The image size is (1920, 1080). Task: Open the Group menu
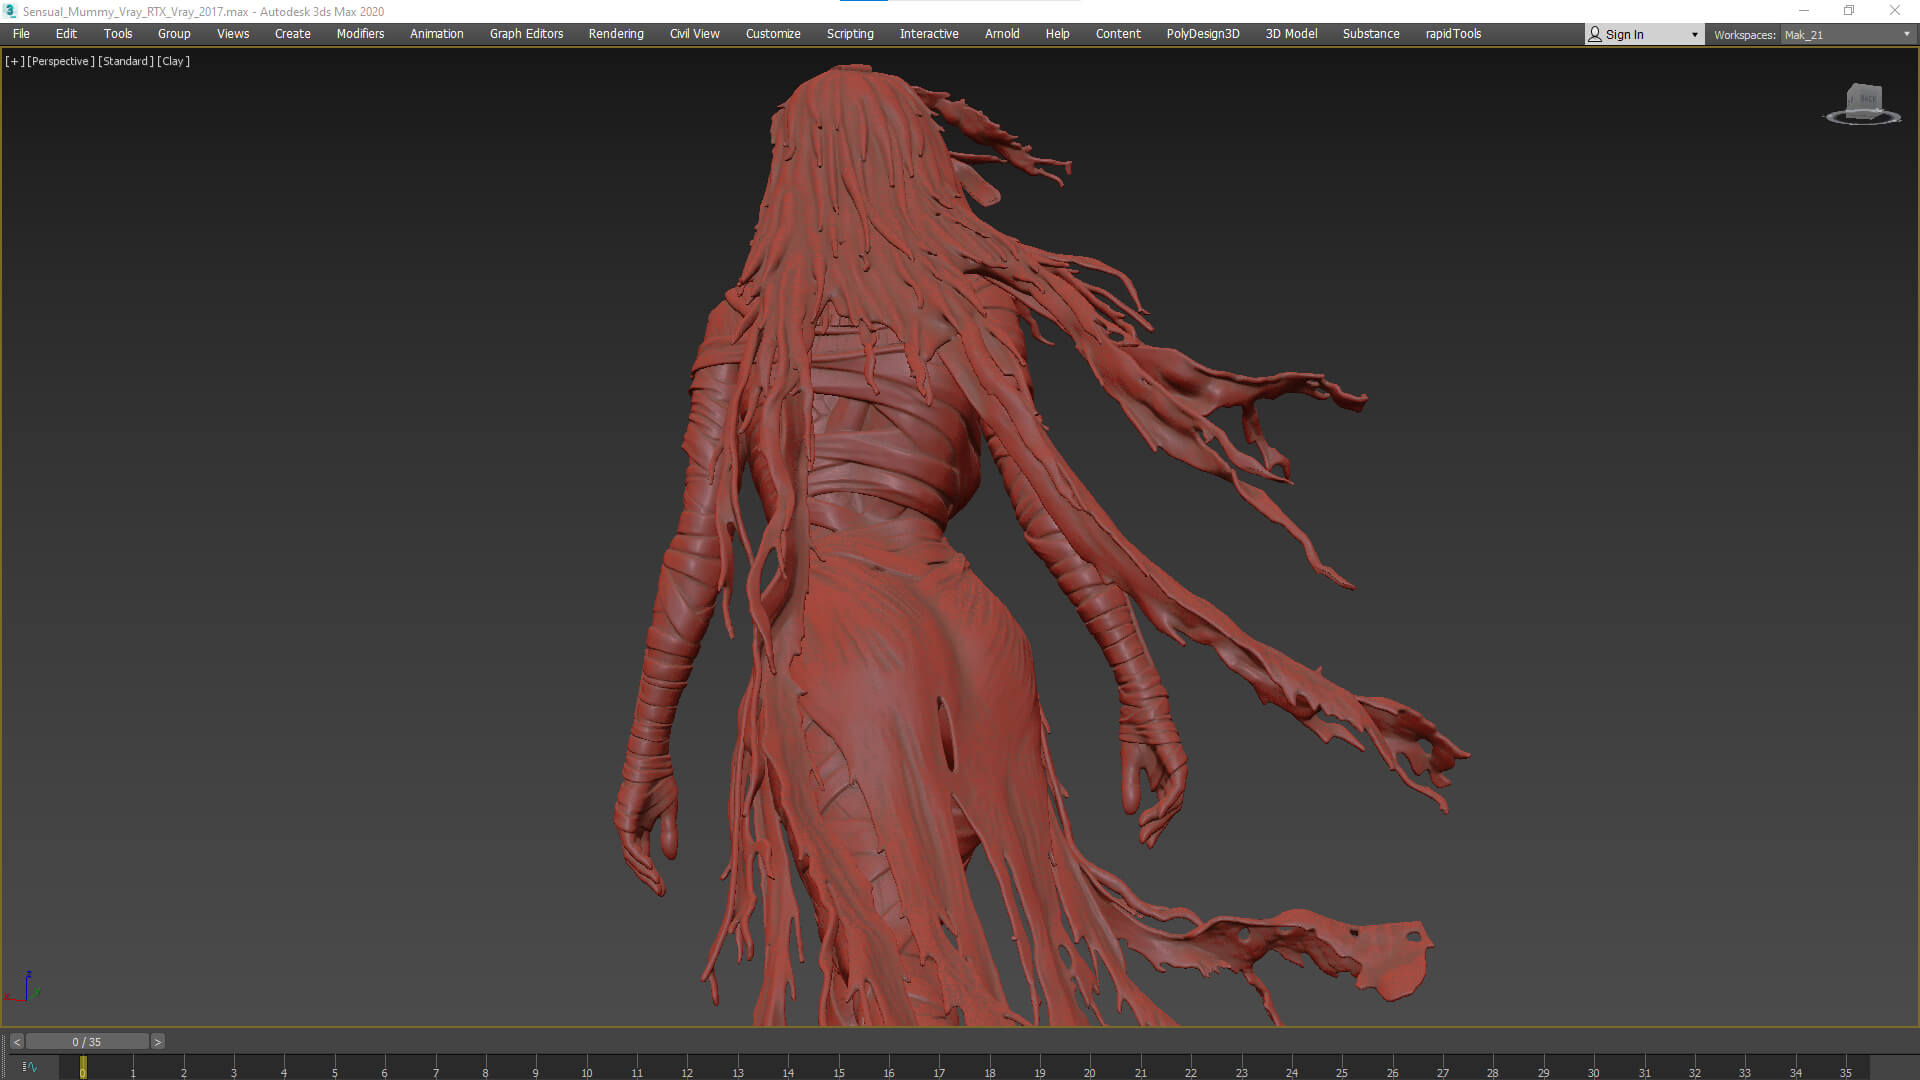click(x=174, y=34)
